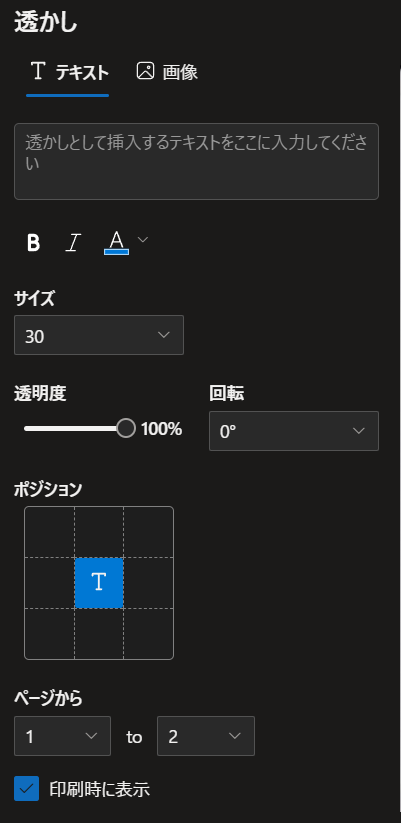
Task: Open the ending page dropdown showing 2
Action: tap(206, 736)
